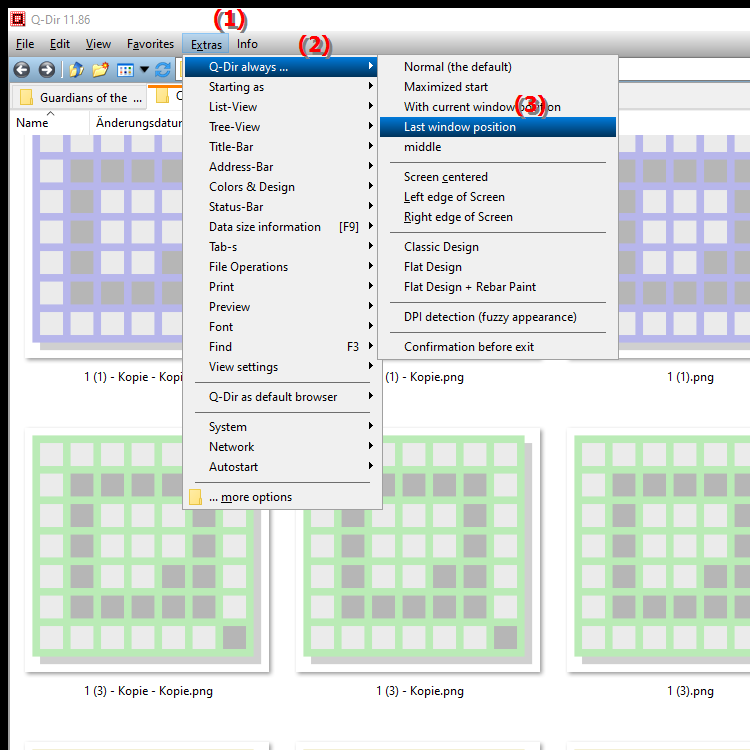Choose Left edge of Screen
Viewport: 750px width, 750px height.
coord(497,197)
